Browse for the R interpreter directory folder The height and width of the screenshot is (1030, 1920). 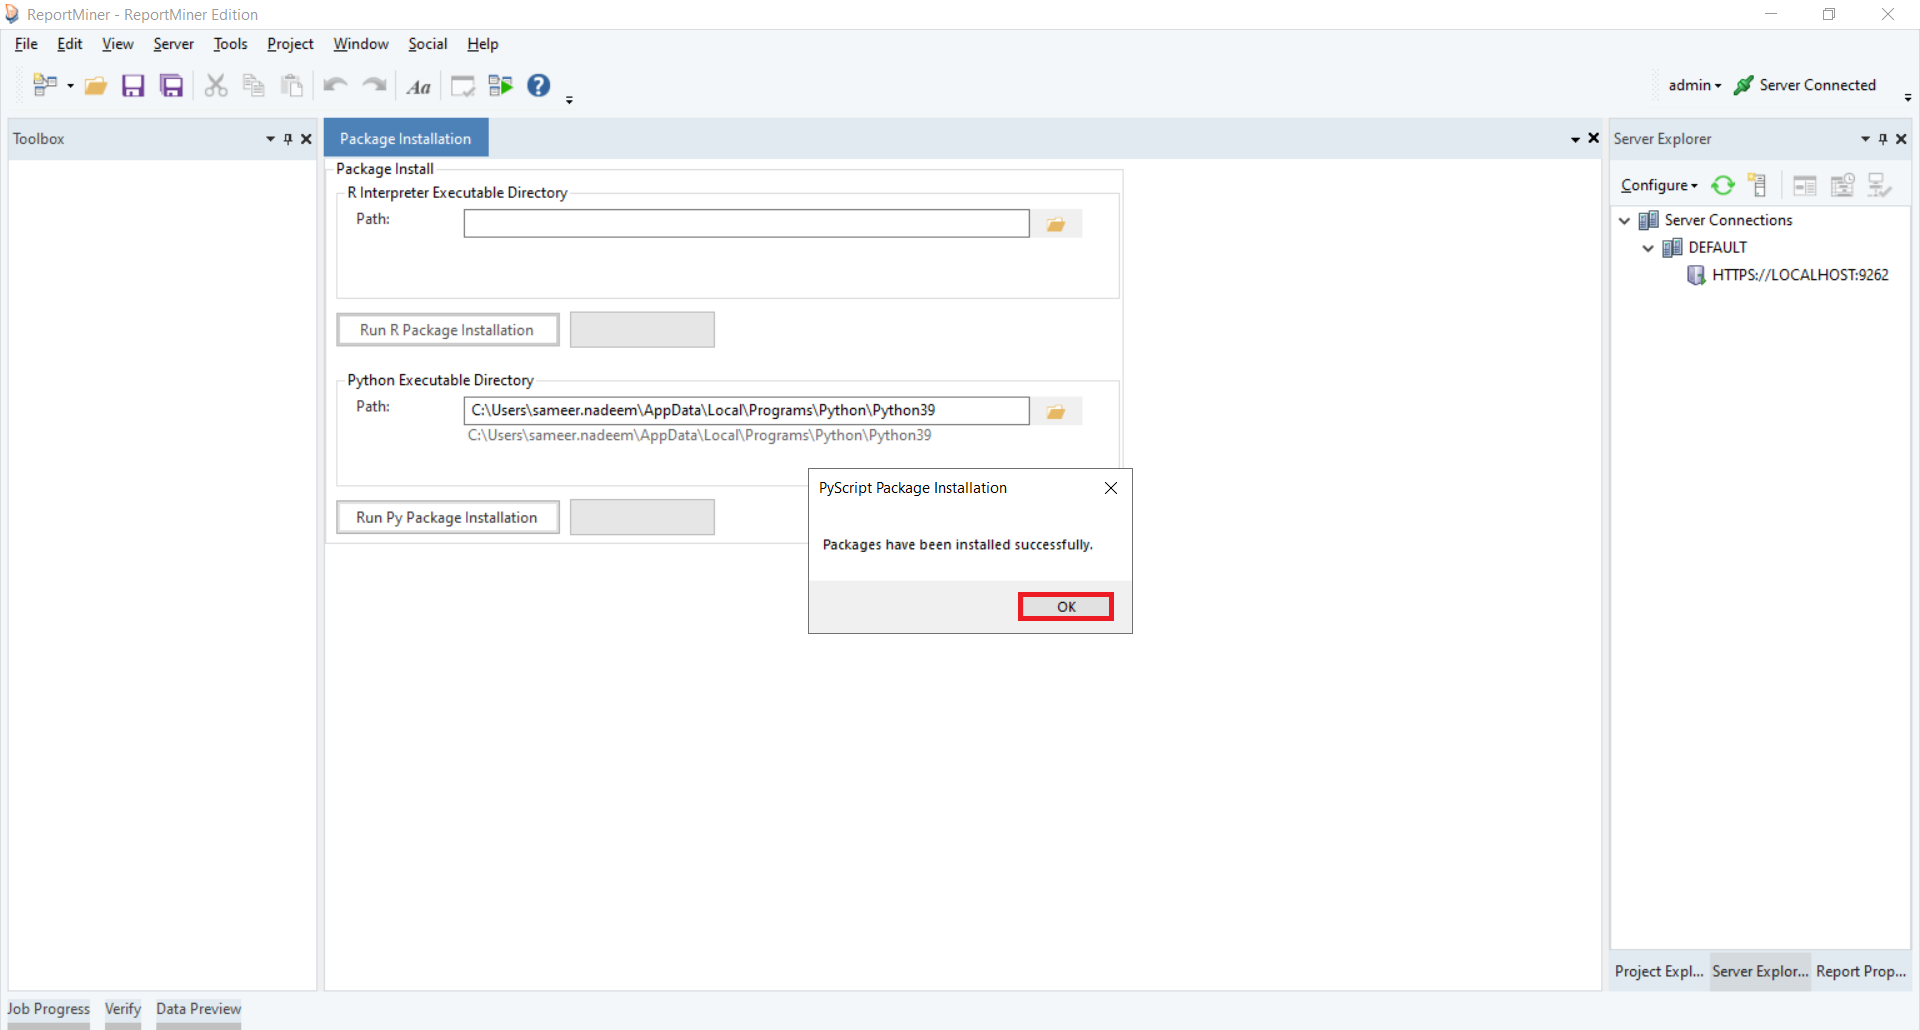[x=1056, y=224]
